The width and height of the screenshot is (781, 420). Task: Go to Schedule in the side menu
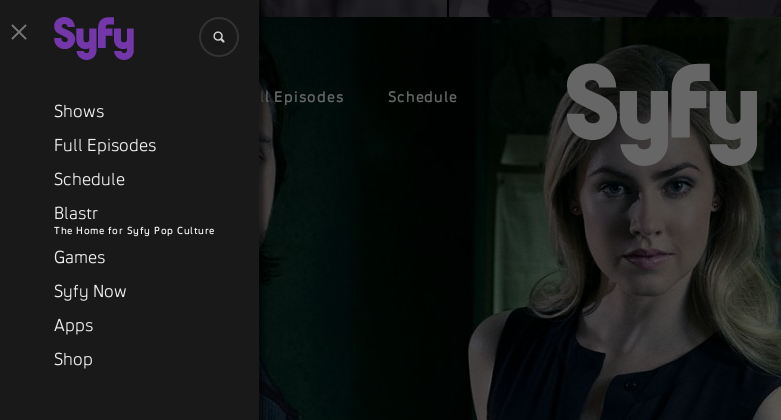89,179
